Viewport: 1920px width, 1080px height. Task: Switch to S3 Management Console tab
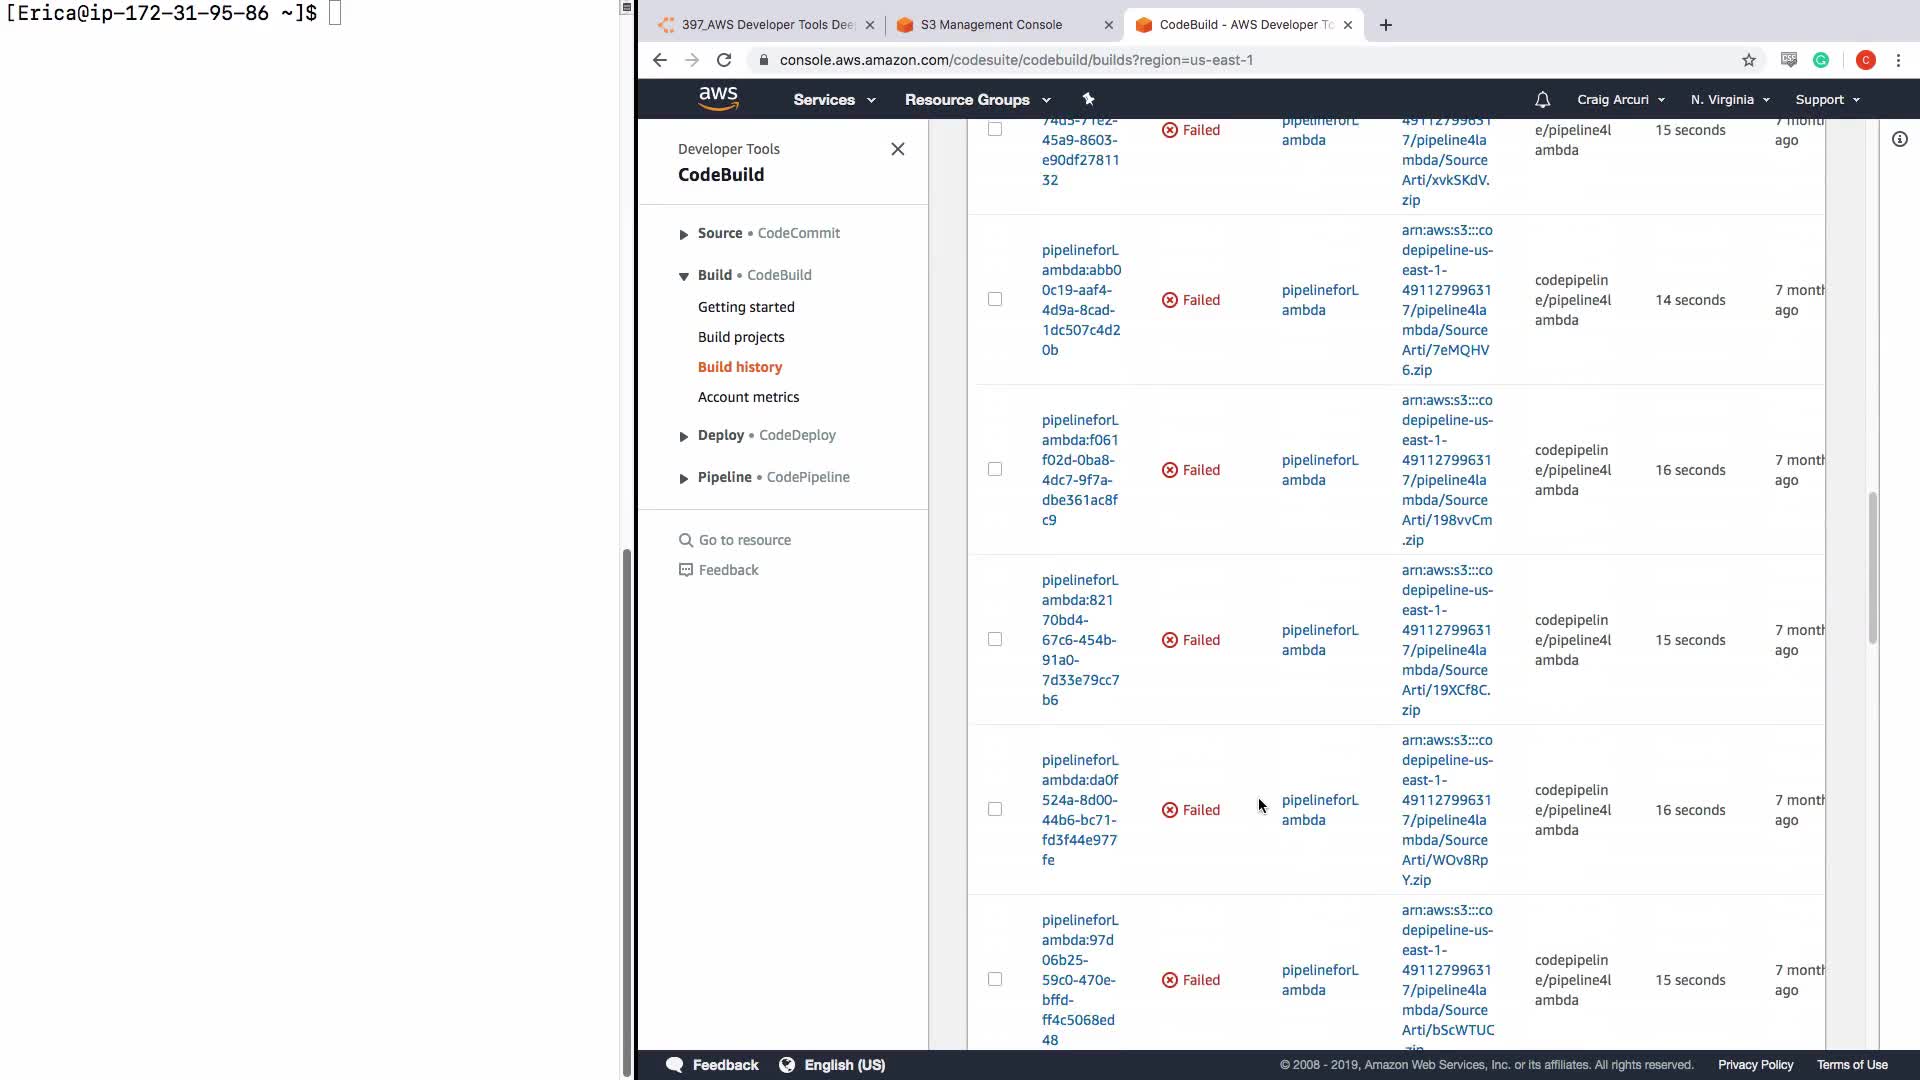(990, 25)
